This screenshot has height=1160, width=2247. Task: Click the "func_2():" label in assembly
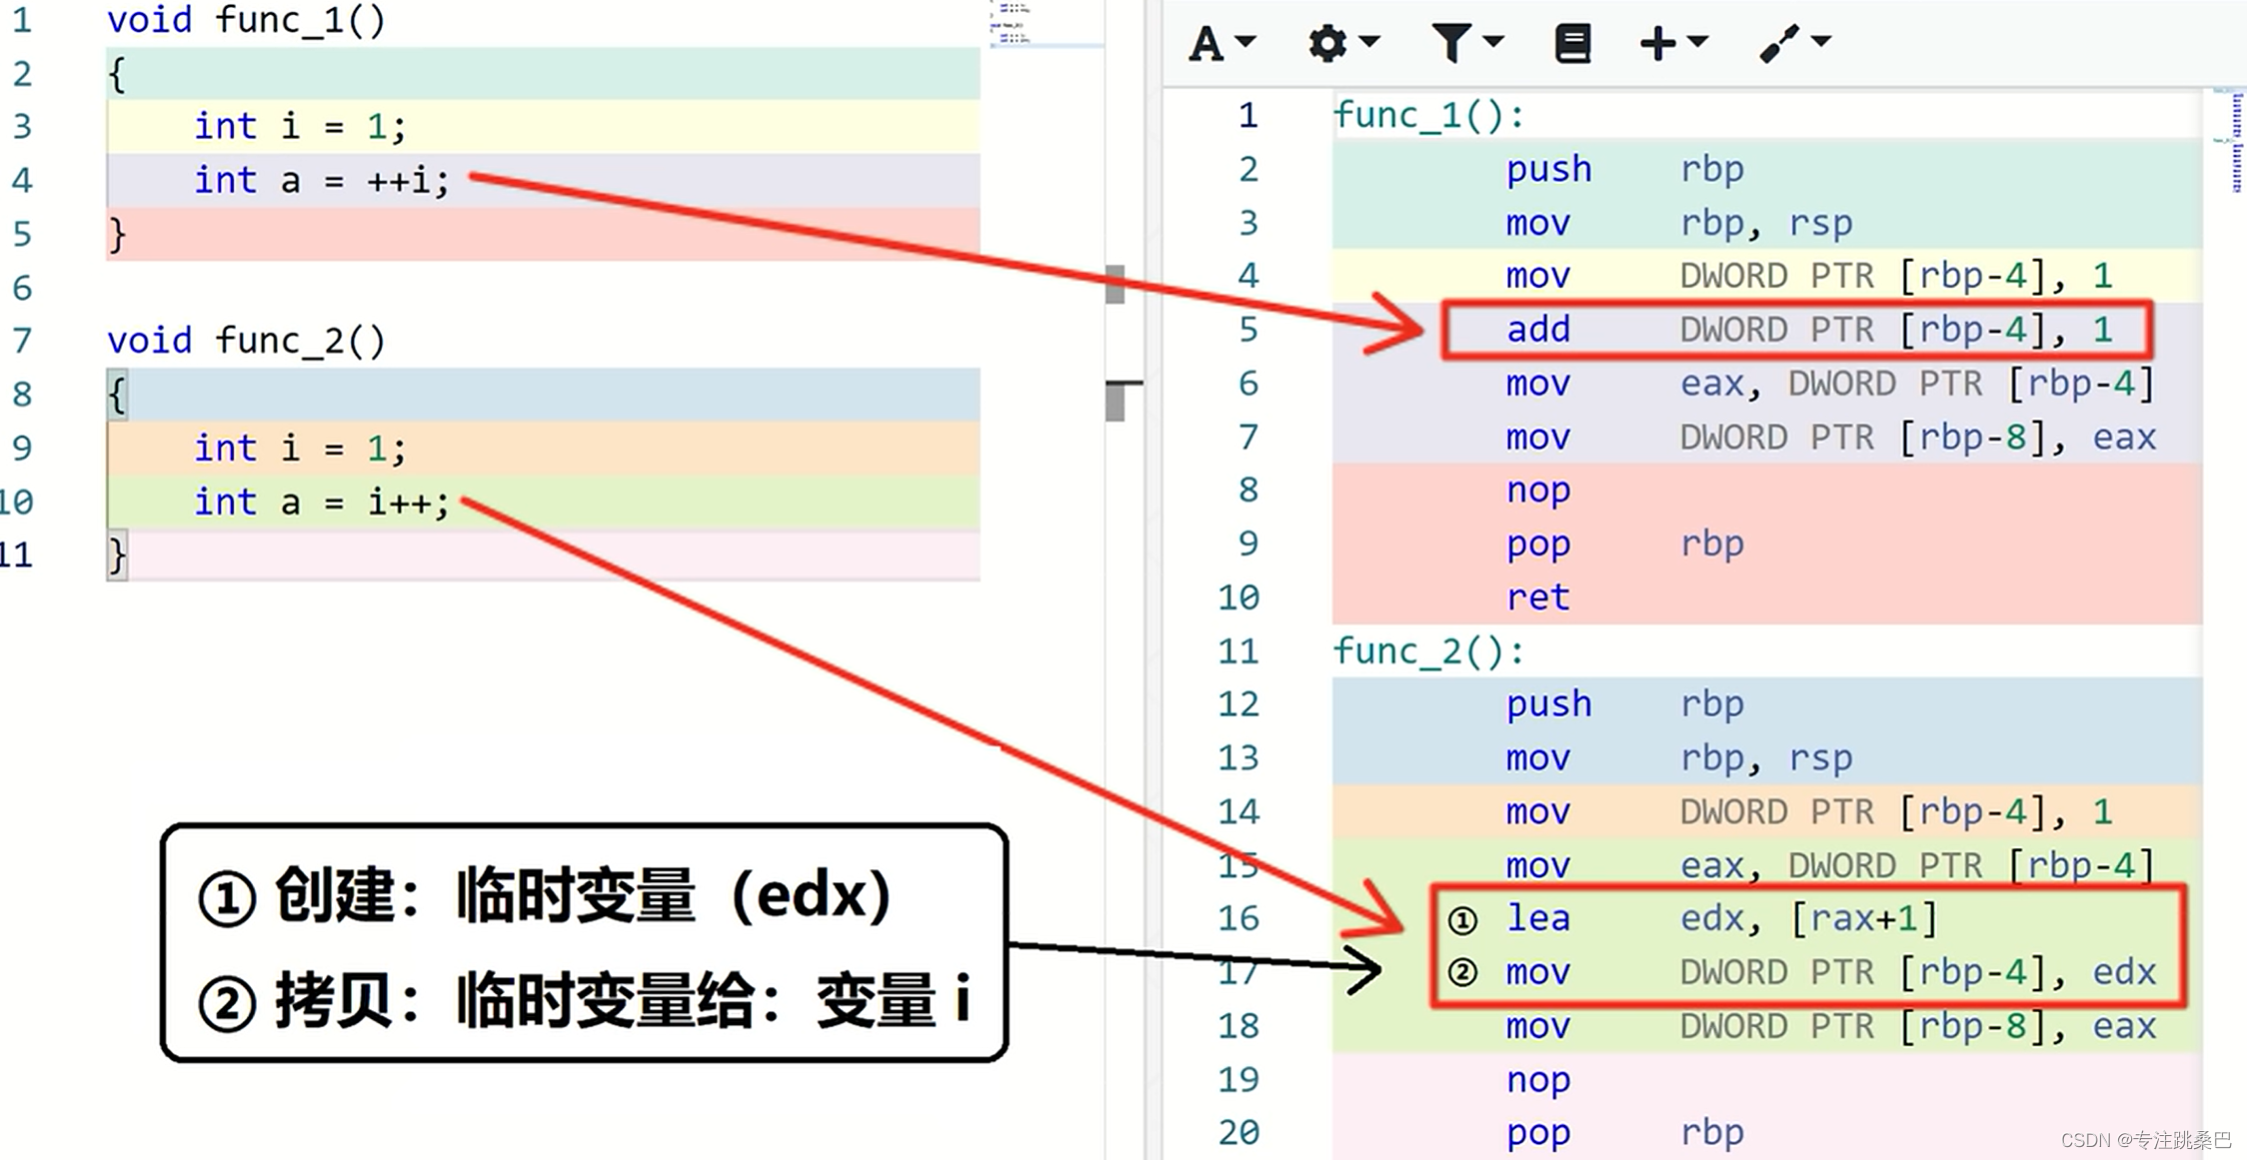click(x=1427, y=650)
